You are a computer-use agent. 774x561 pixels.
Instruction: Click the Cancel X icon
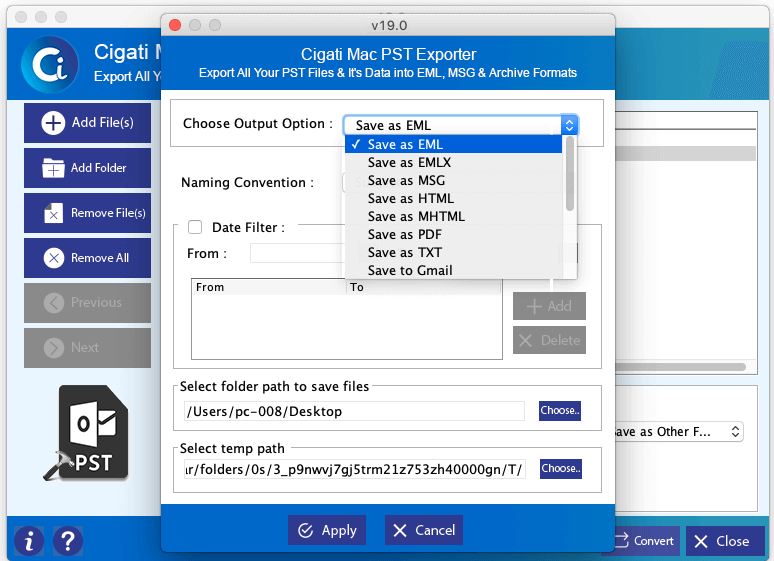point(400,530)
